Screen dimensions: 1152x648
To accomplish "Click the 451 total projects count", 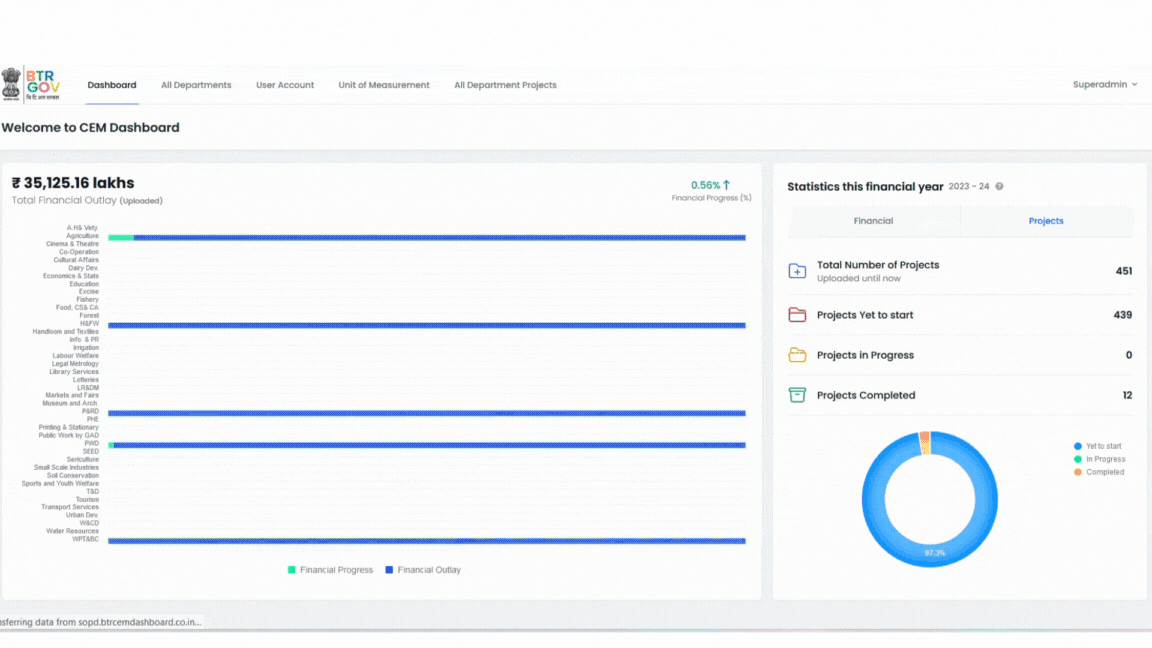I will point(1123,271).
